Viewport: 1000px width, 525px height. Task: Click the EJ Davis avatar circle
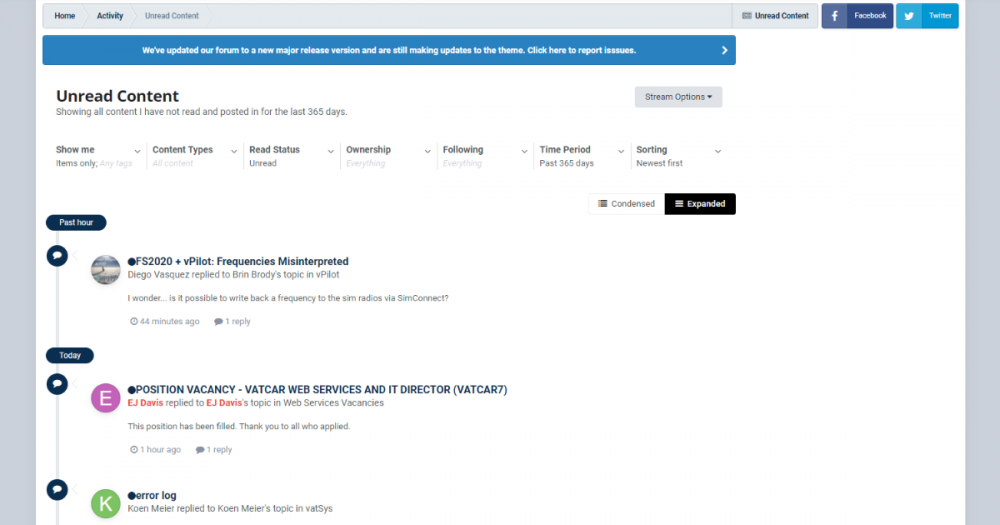[x=106, y=398]
